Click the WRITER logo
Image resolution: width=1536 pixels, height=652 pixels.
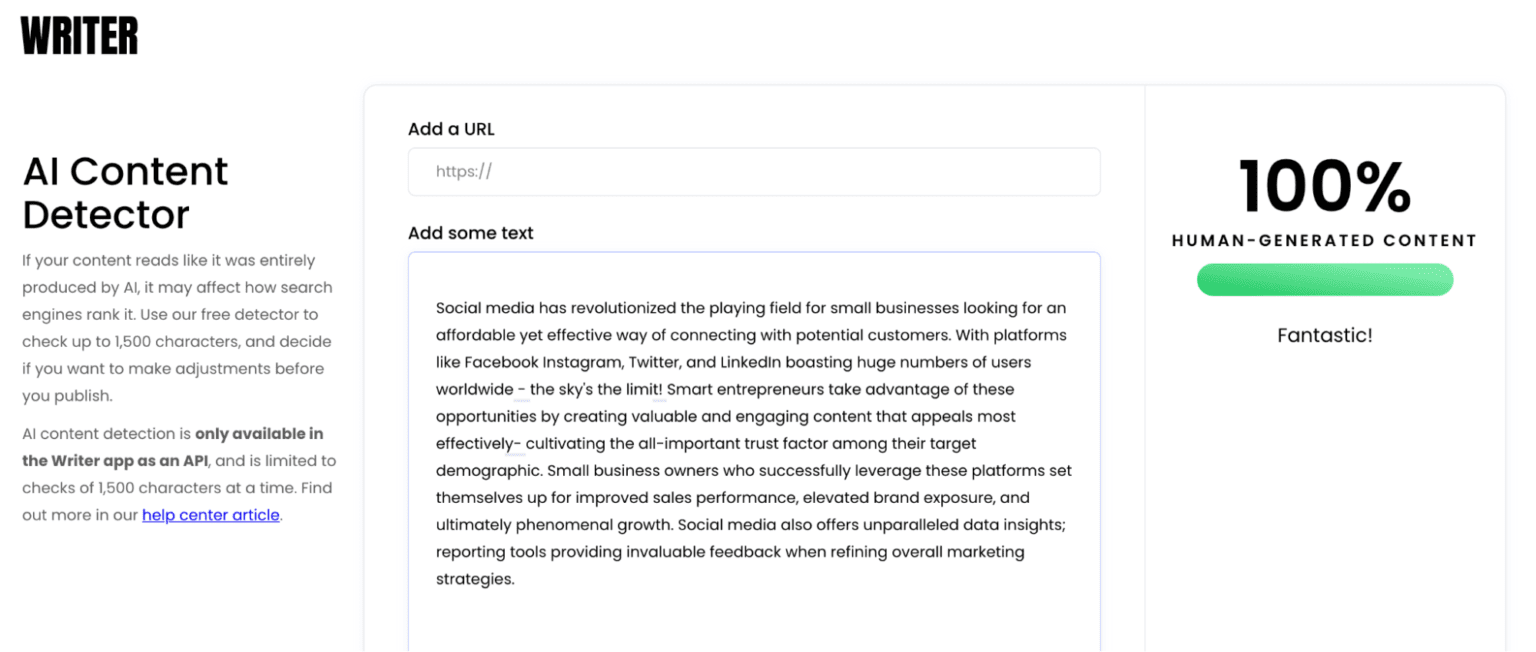78,35
